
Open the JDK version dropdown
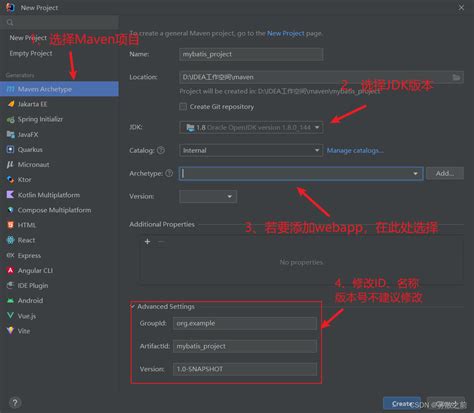251,127
